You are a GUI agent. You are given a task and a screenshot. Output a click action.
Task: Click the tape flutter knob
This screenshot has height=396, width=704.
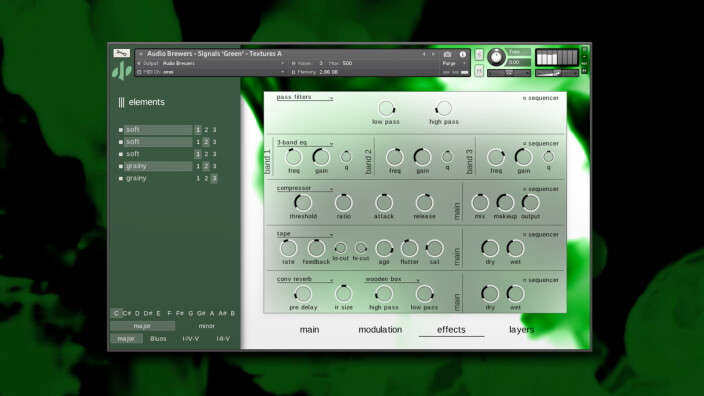pyautogui.click(x=409, y=248)
